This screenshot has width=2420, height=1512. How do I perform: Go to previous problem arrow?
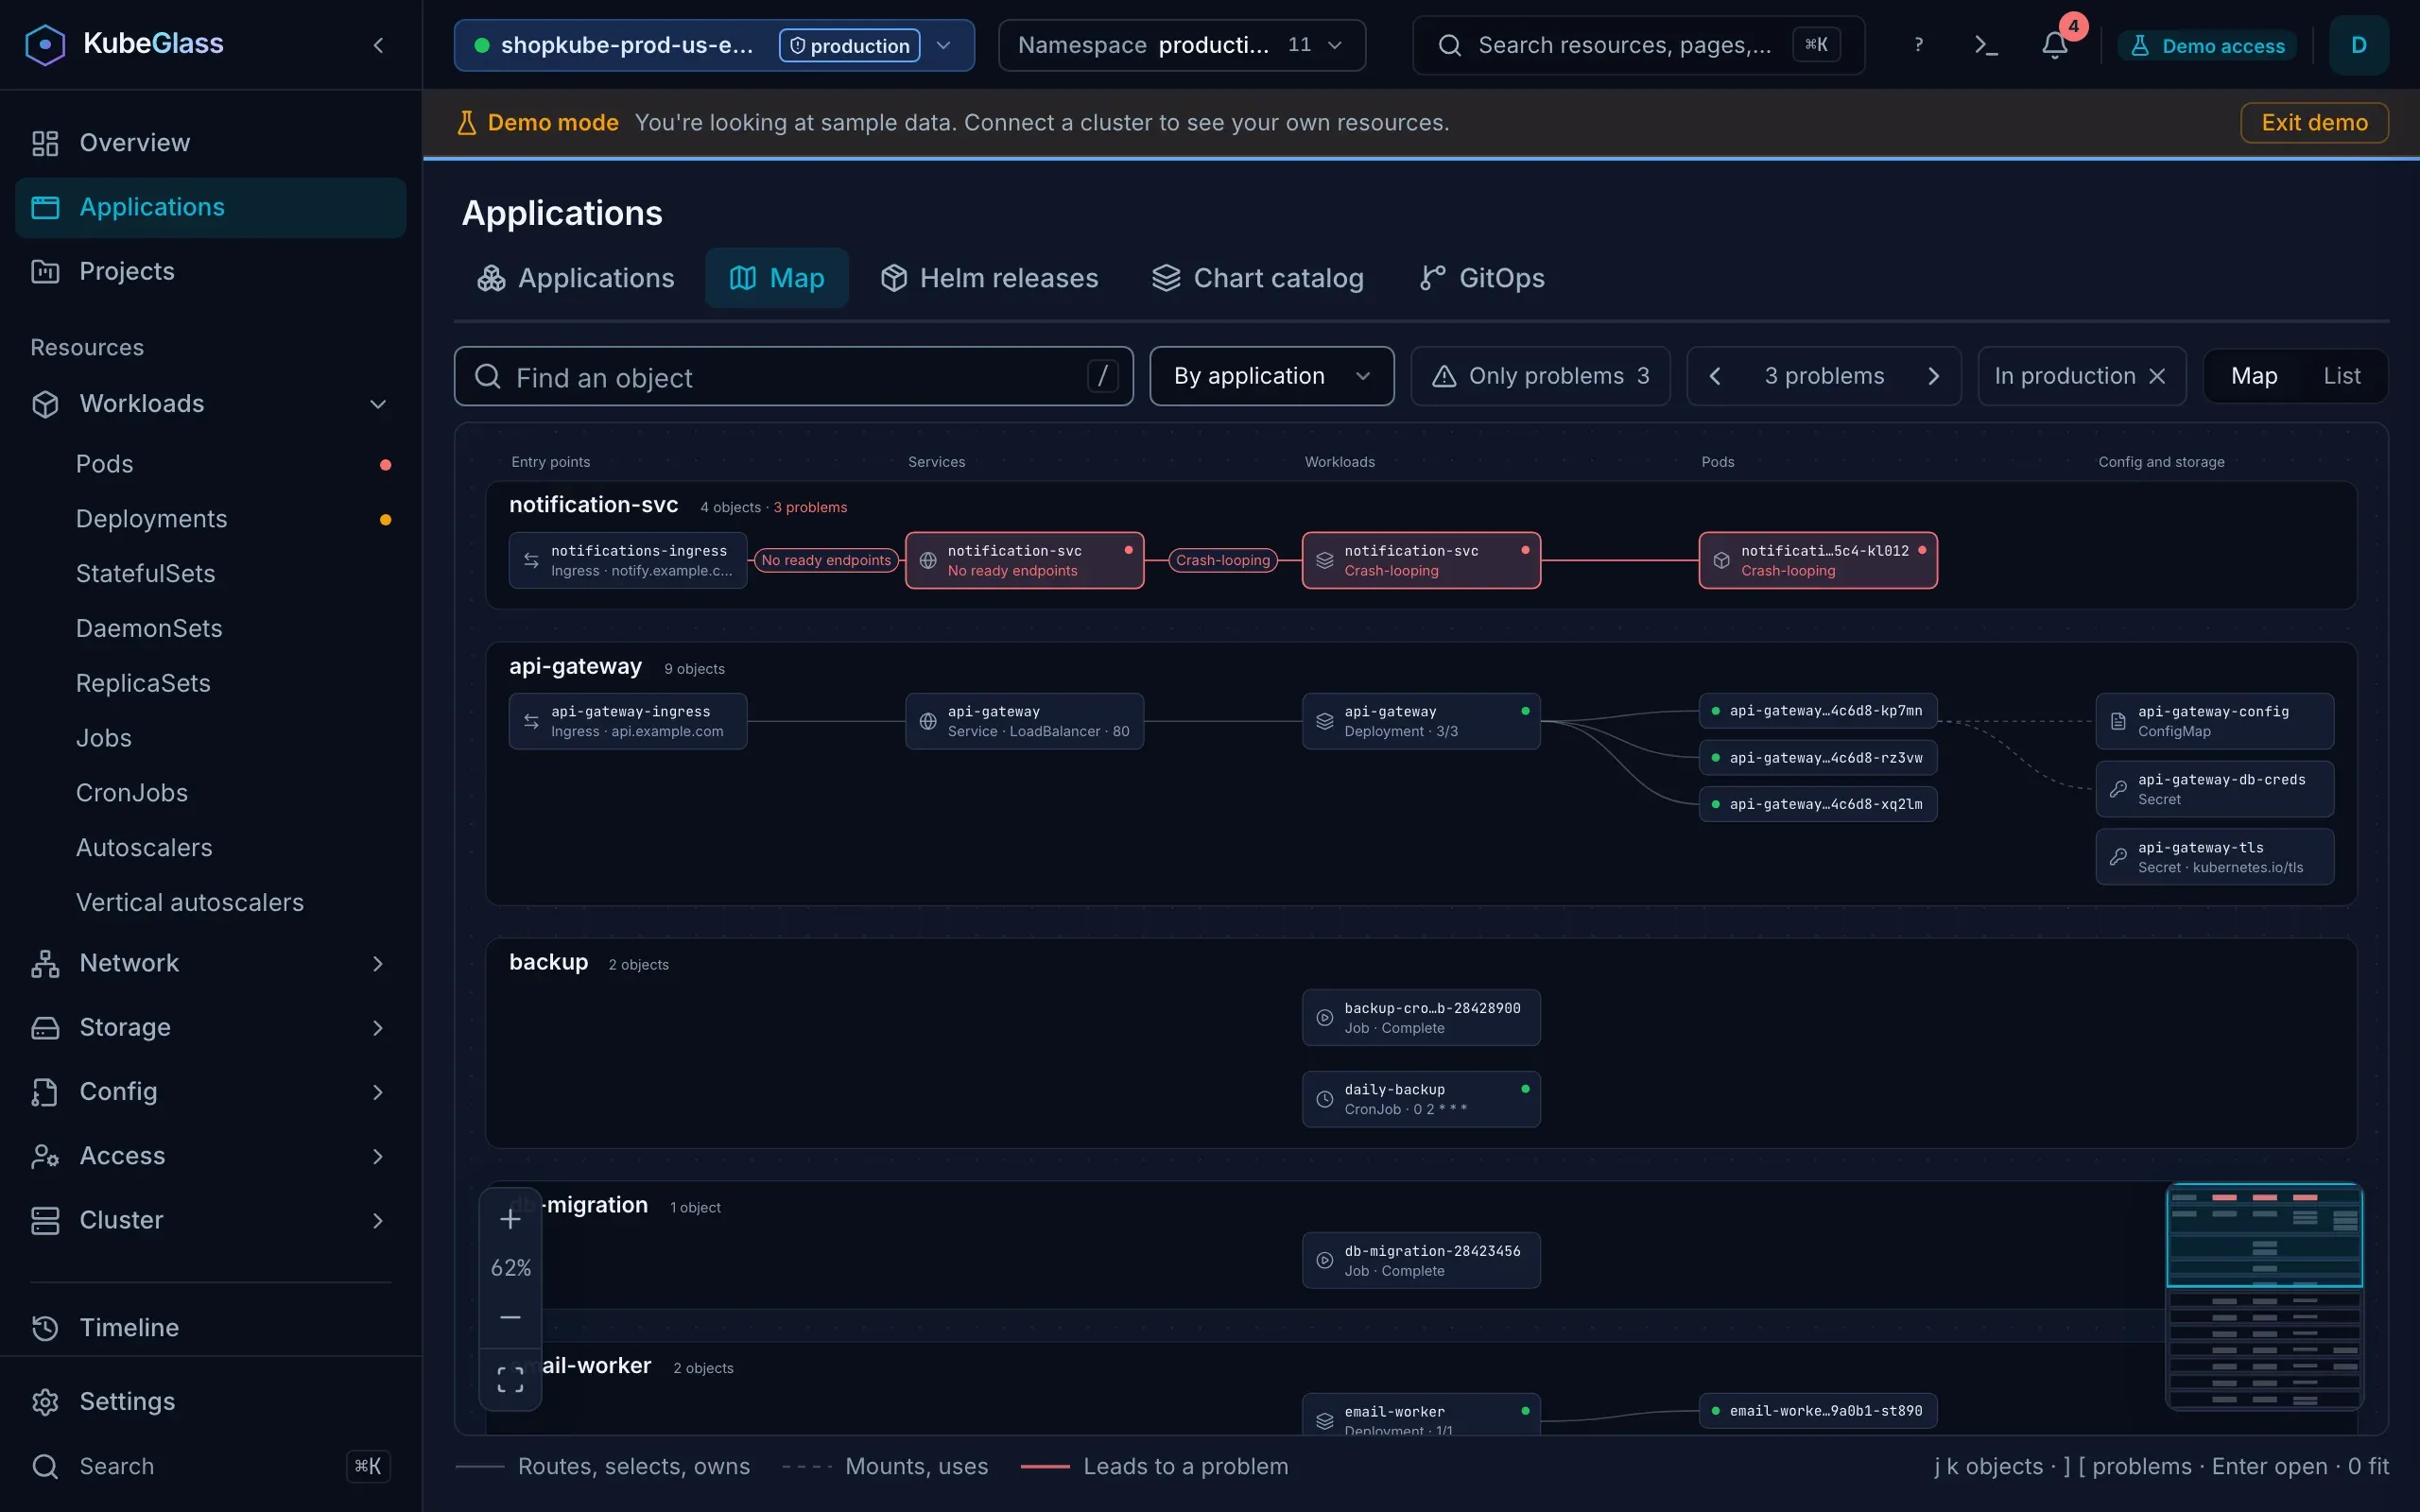coord(1715,376)
